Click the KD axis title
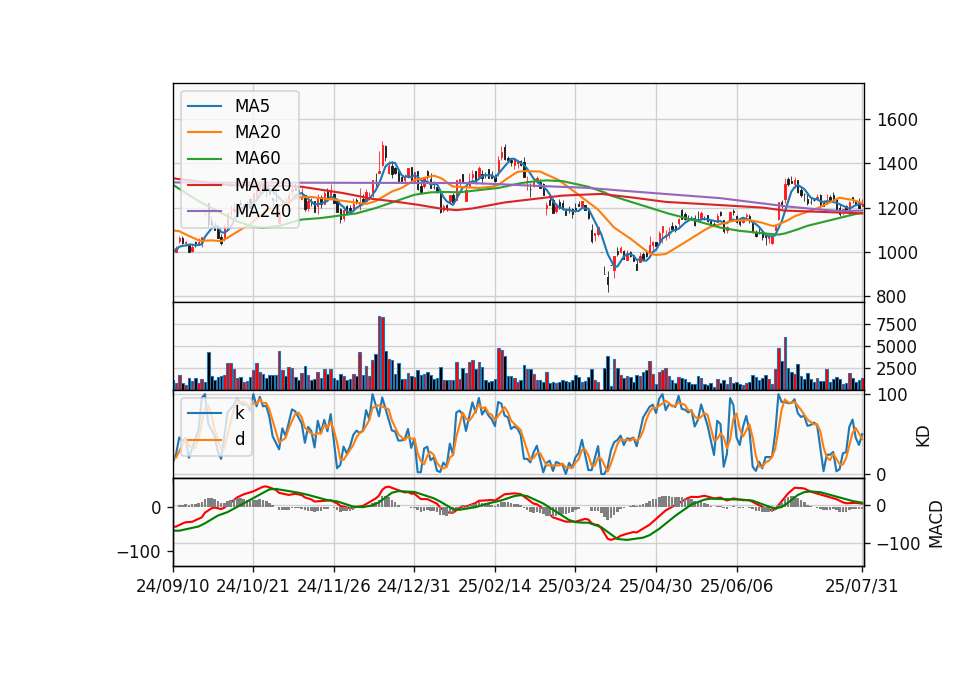The image size is (960, 690). click(x=923, y=436)
